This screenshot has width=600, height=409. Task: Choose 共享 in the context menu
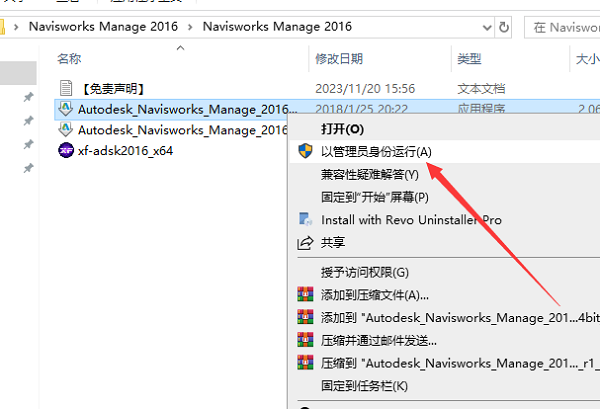pyautogui.click(x=333, y=242)
